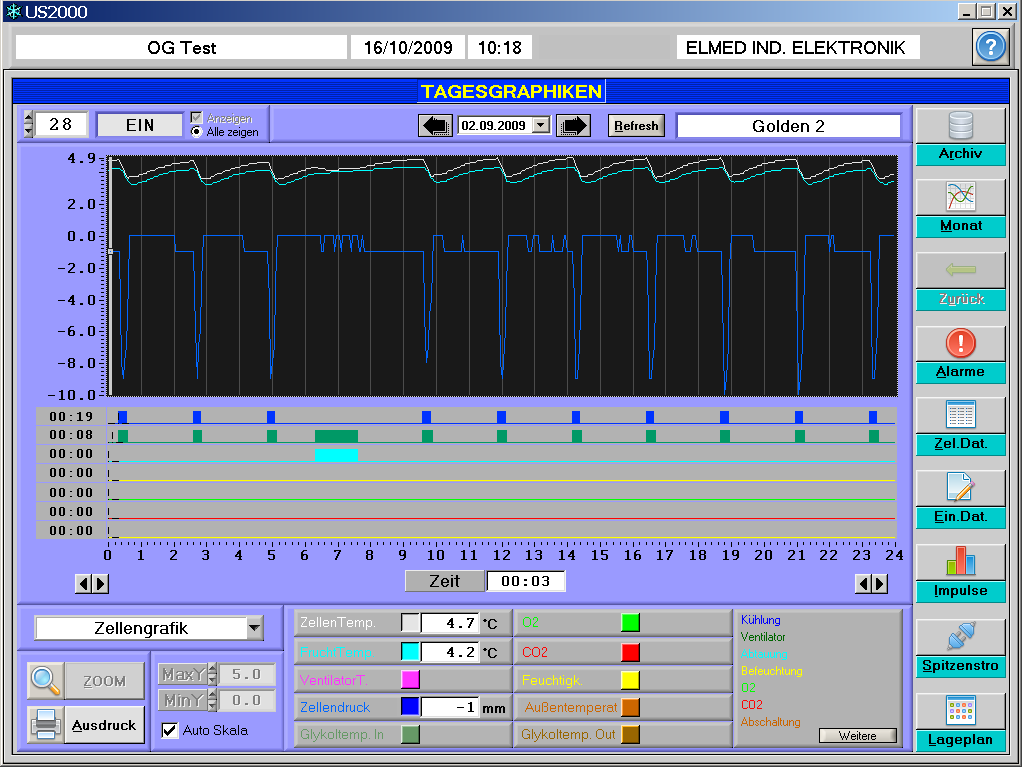Select the Alle zeigen radio button

pos(197,132)
